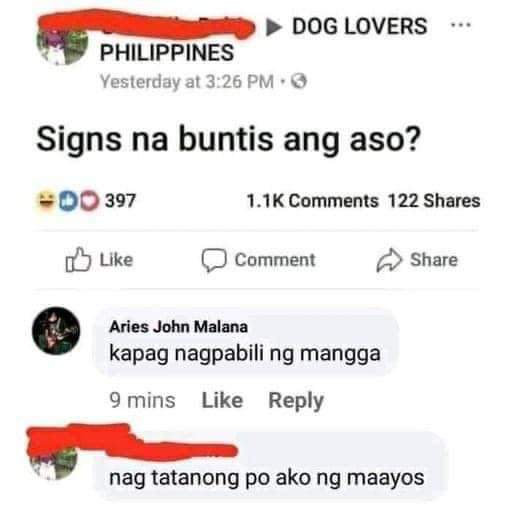Open the 397 reactions count list

click(121, 200)
